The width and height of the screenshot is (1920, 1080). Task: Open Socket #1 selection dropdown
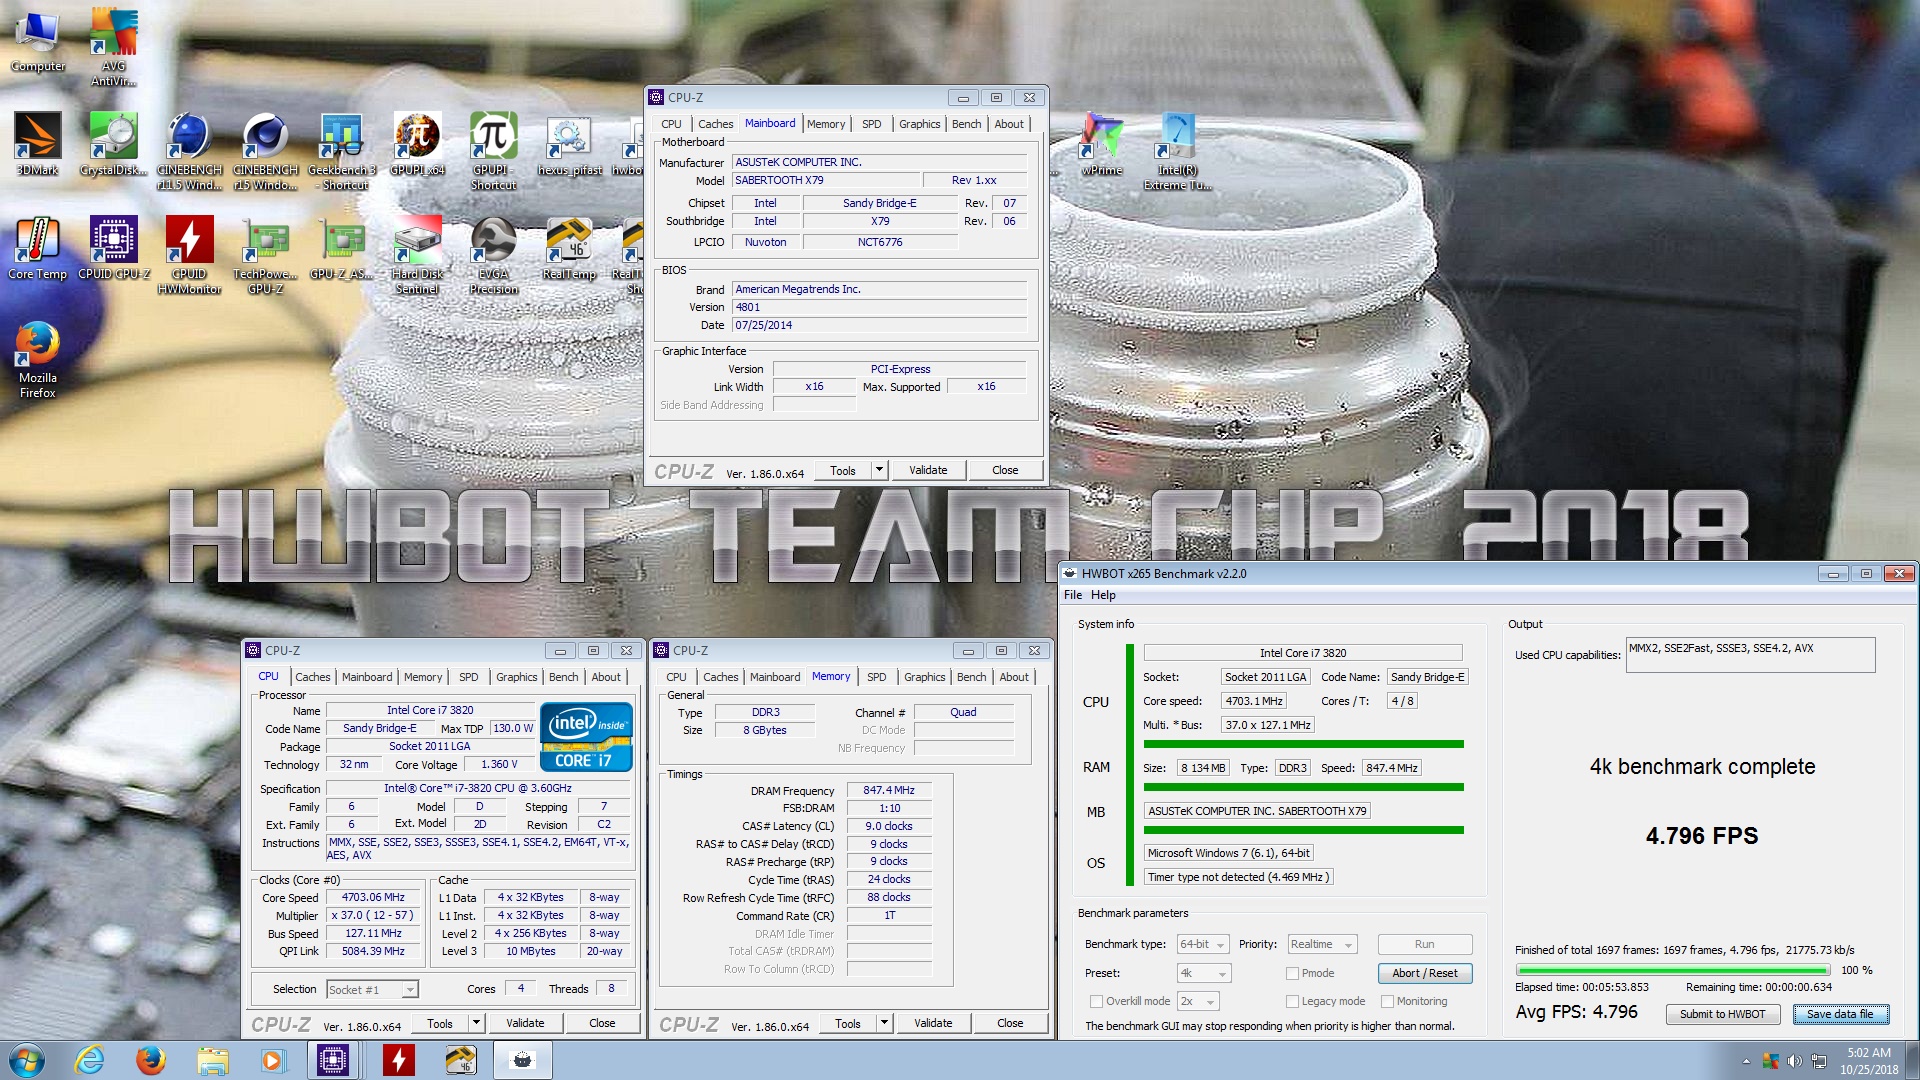[372, 990]
